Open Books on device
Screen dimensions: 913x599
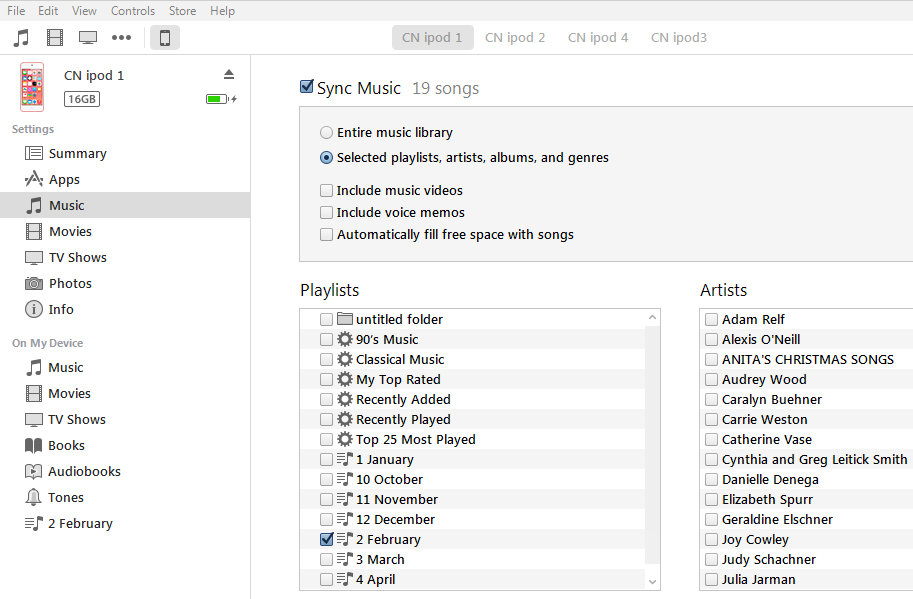pos(125,445)
